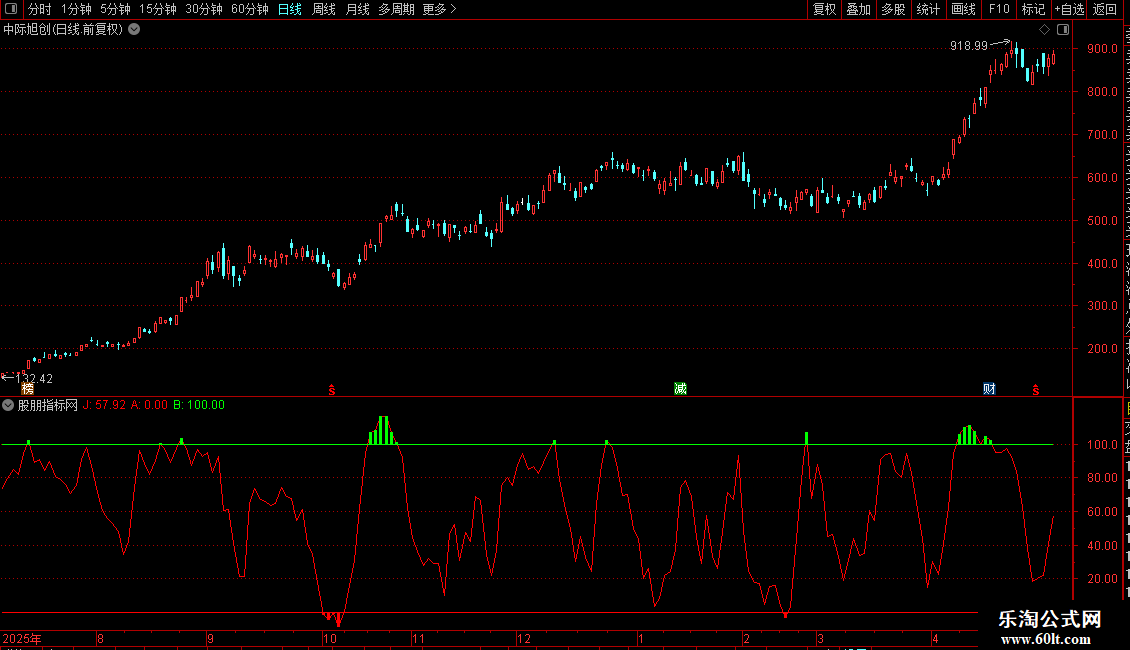
Task: Open the 股朋指标网 indicator dropdown
Action: (x=8, y=405)
